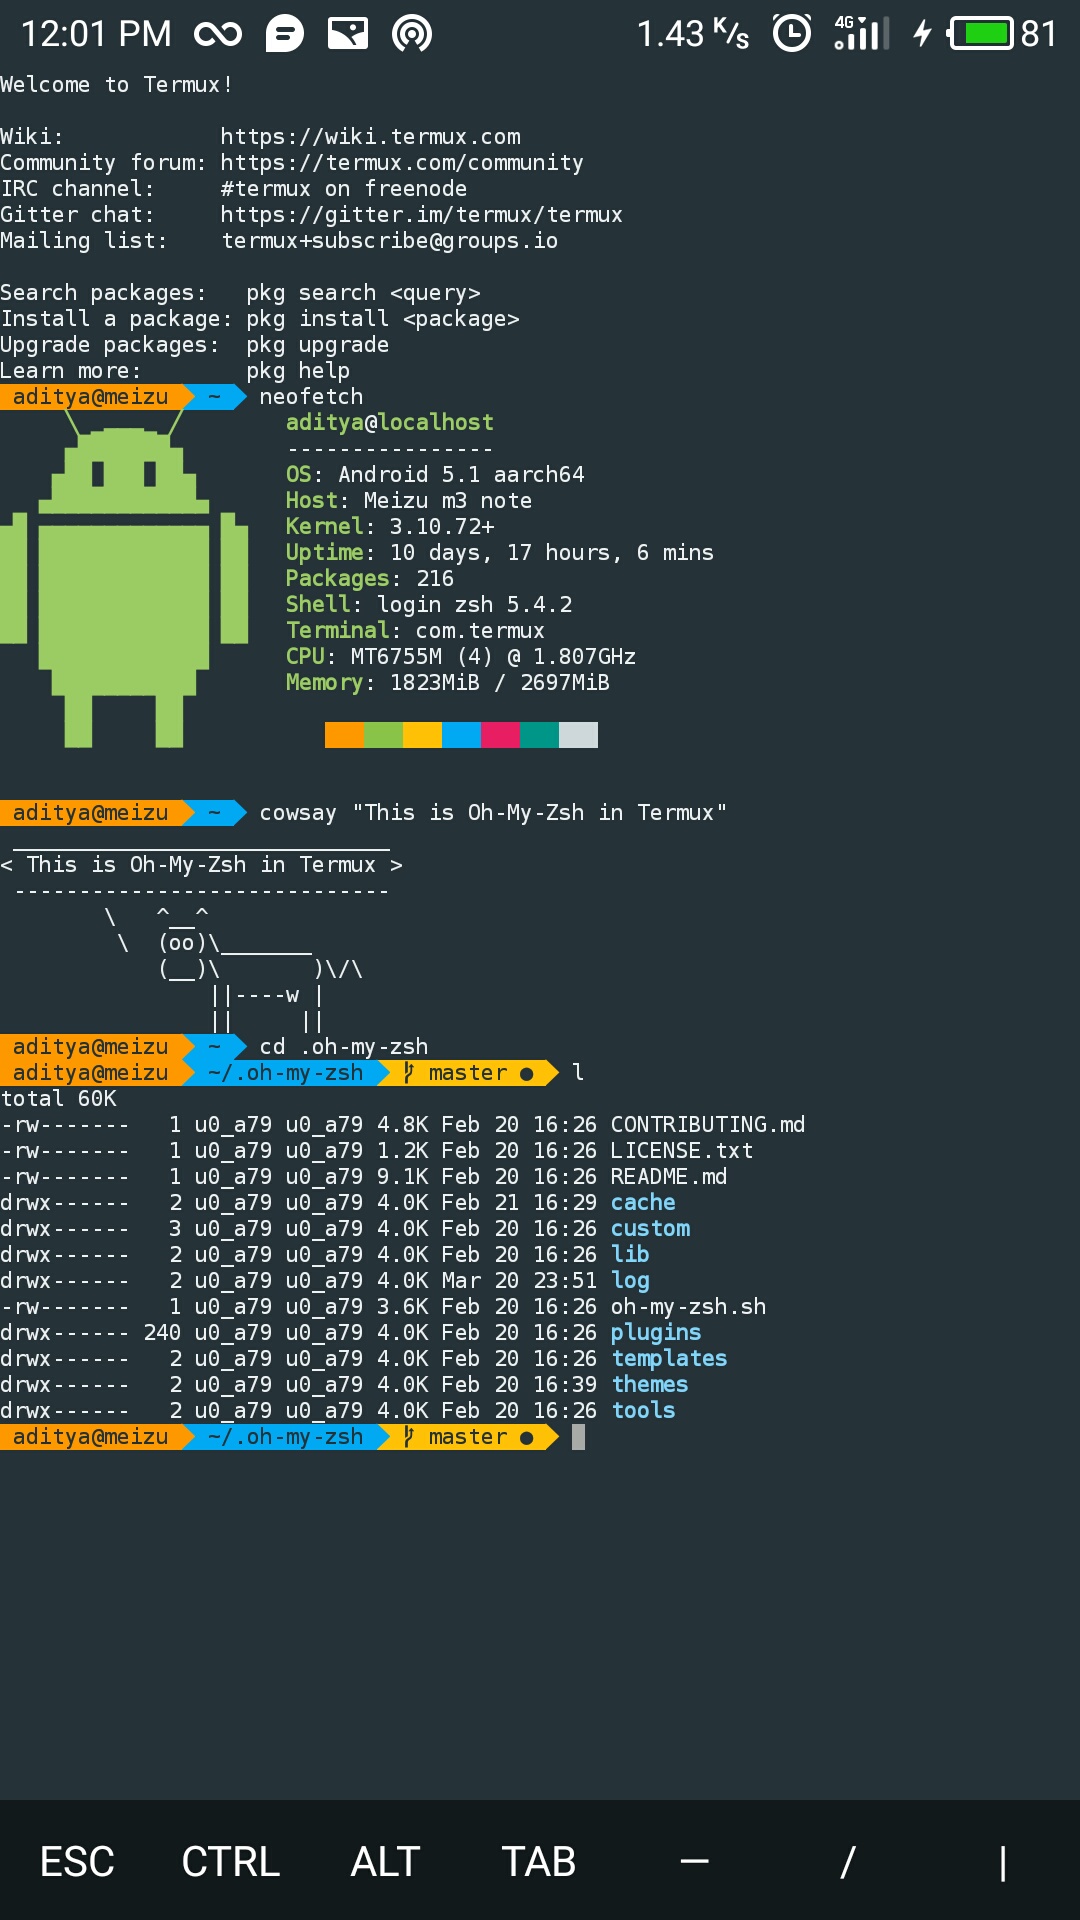Tap the green Android robot logo
The height and width of the screenshot is (1920, 1080).
click(x=124, y=578)
